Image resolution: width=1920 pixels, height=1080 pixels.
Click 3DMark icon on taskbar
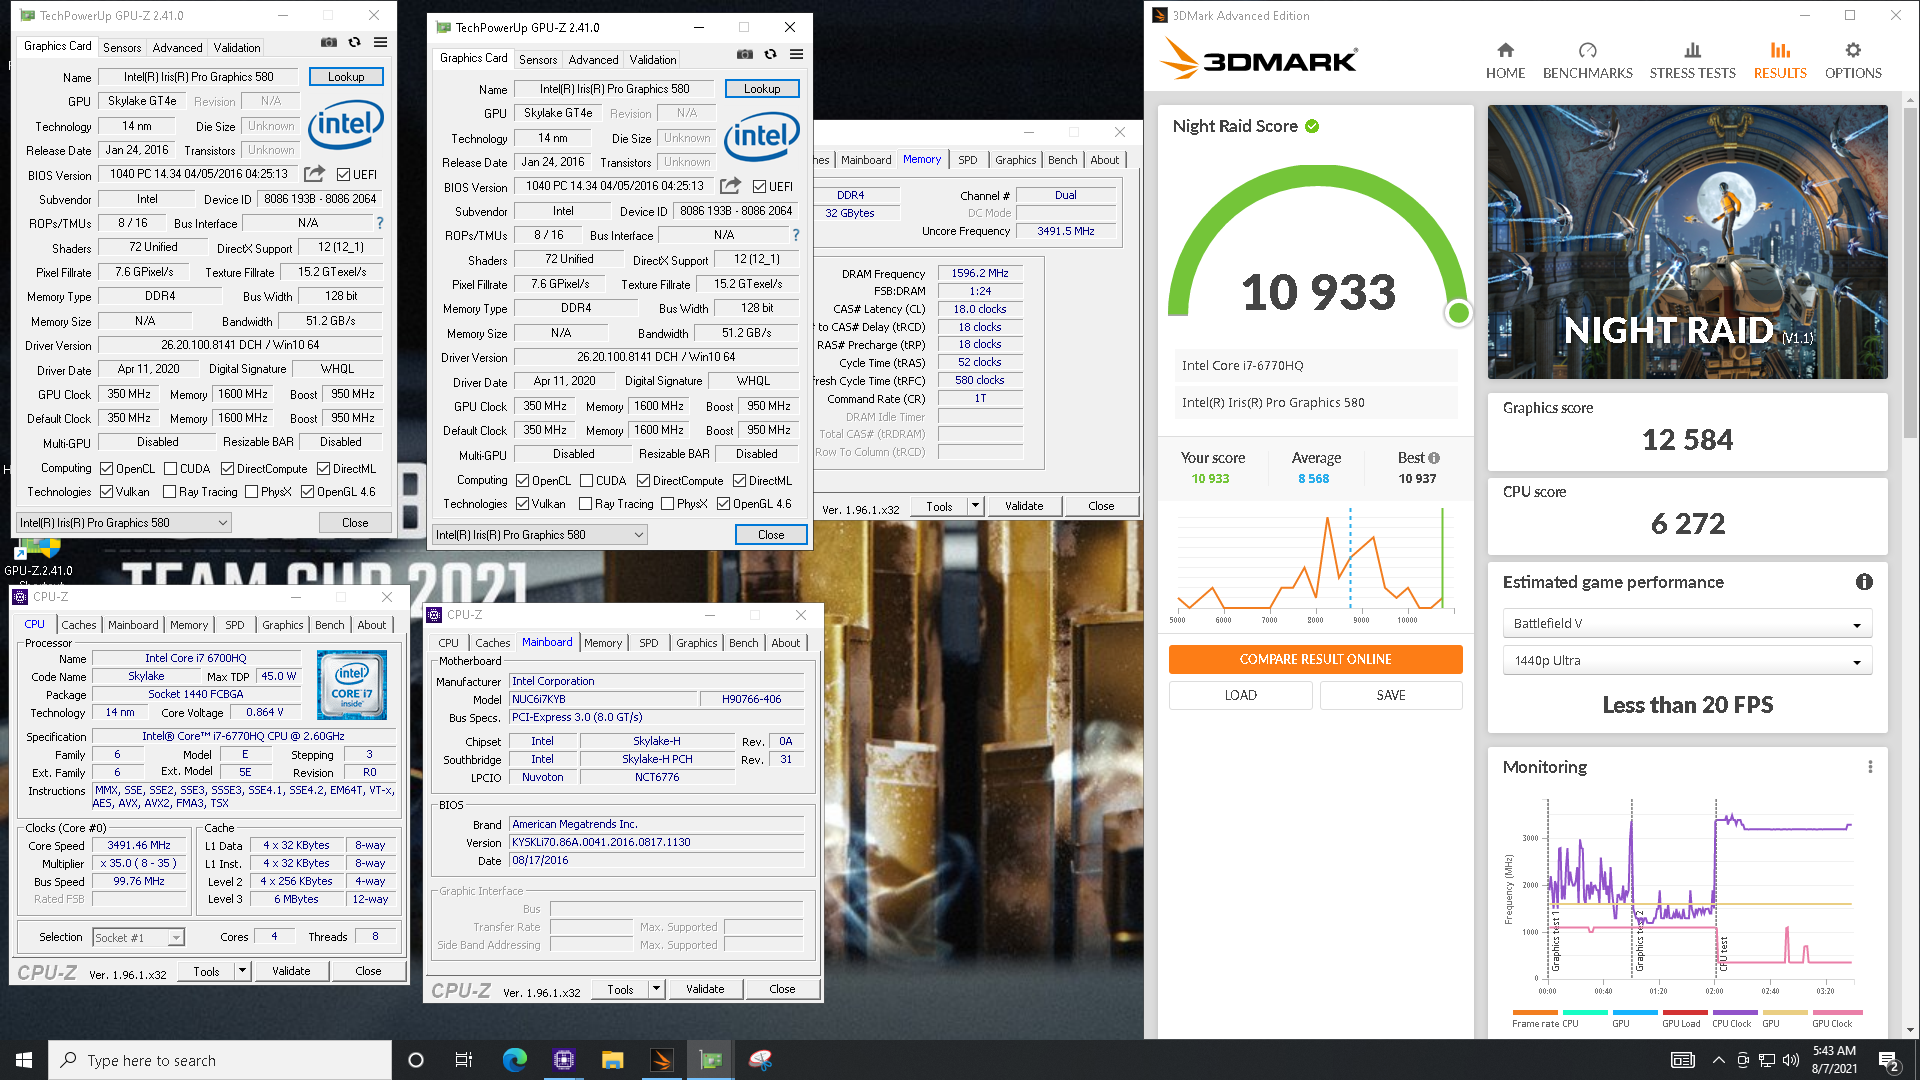tap(661, 1060)
